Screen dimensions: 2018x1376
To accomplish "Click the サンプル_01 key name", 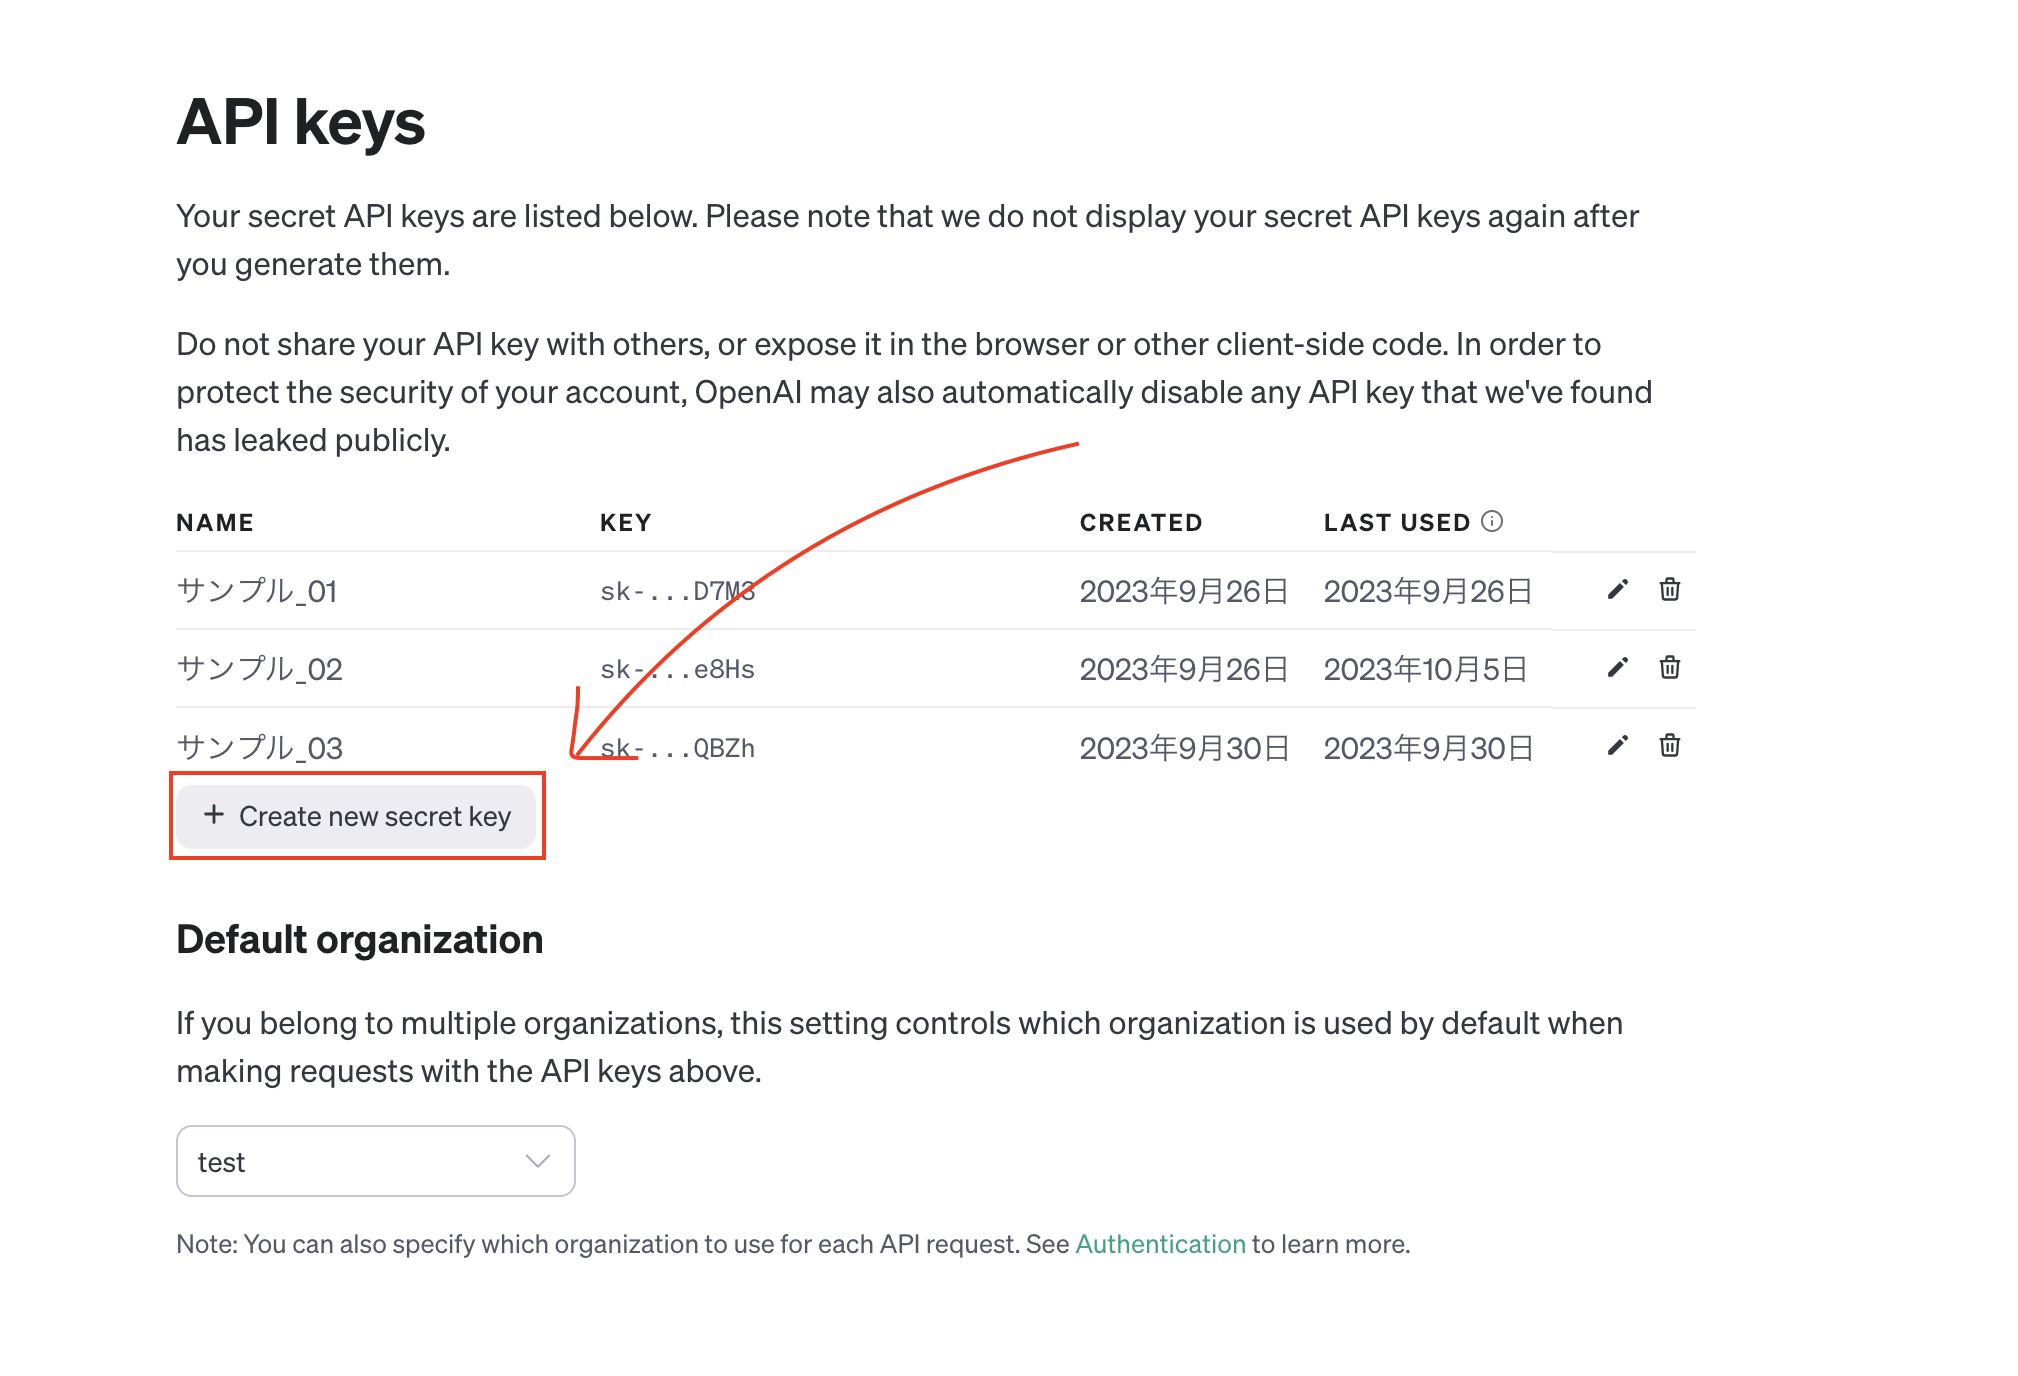I will click(x=257, y=591).
